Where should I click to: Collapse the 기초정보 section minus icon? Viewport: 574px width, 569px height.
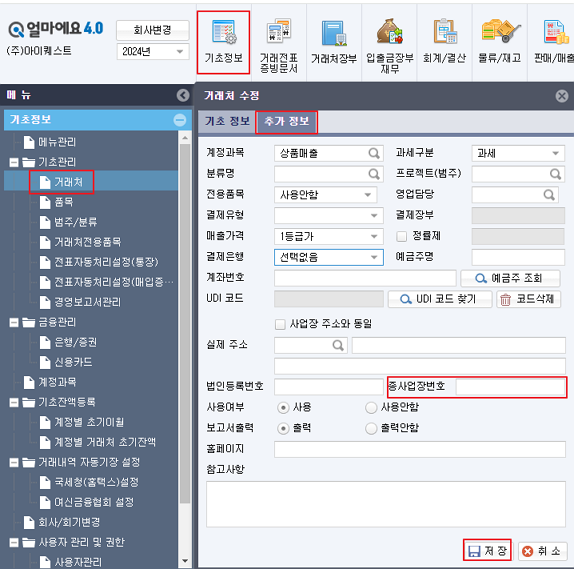pos(180,120)
